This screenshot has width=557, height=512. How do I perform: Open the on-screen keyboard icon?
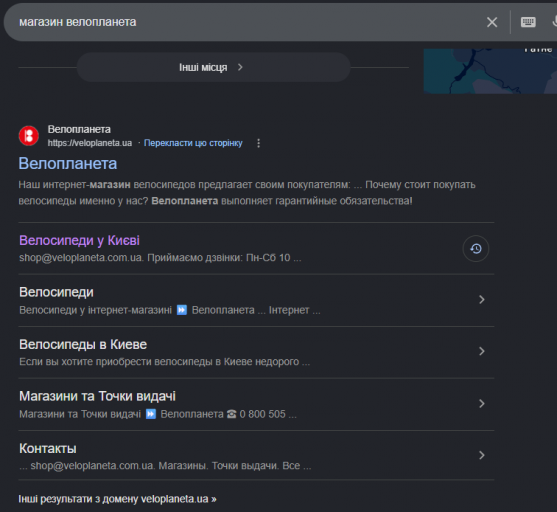point(528,22)
